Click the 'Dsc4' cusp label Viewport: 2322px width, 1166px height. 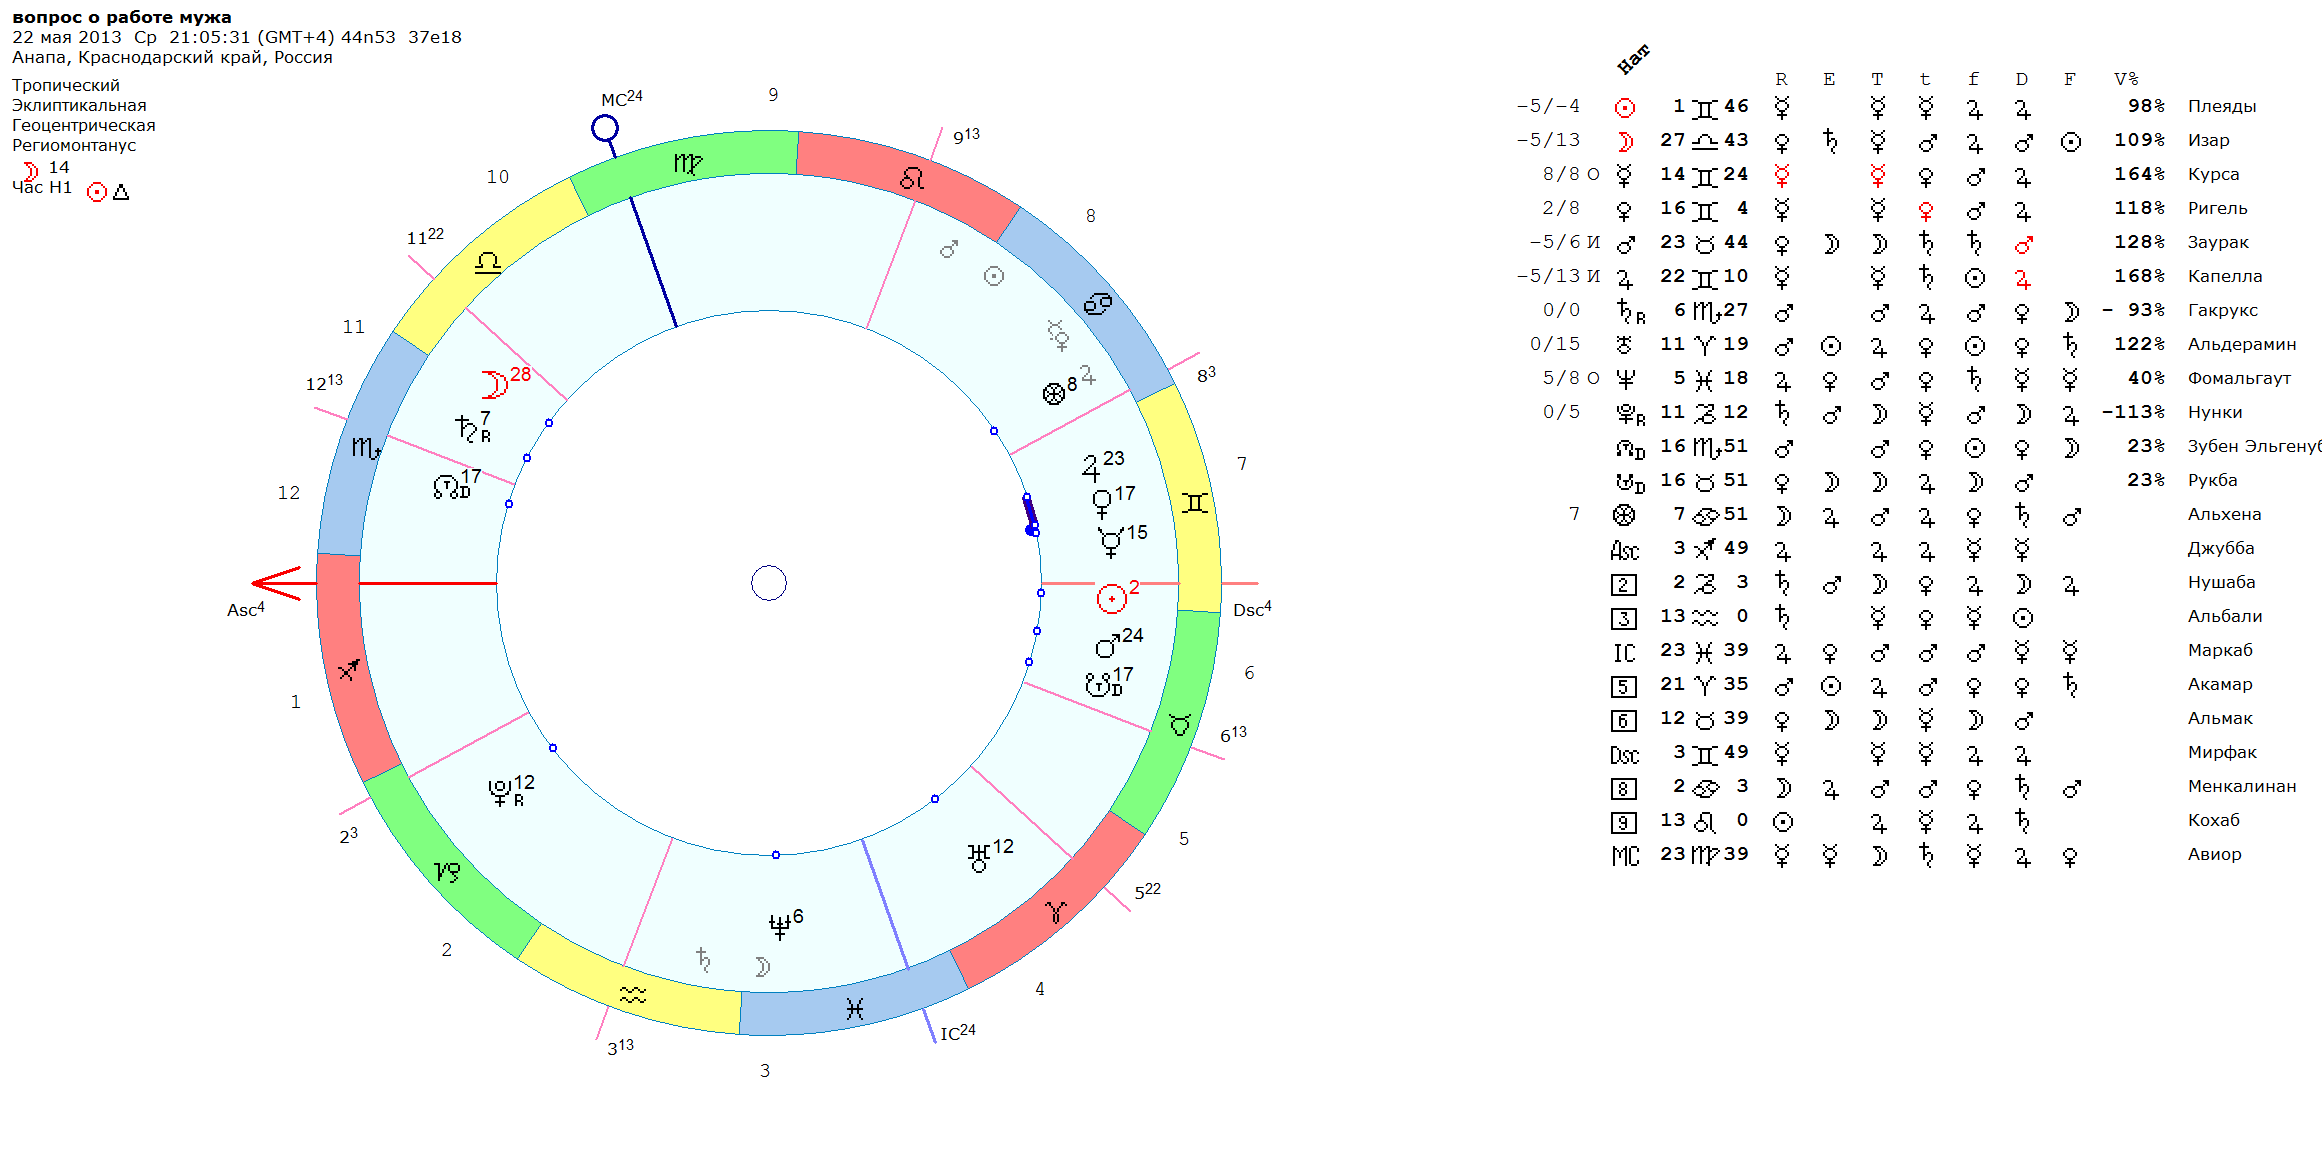(1253, 609)
